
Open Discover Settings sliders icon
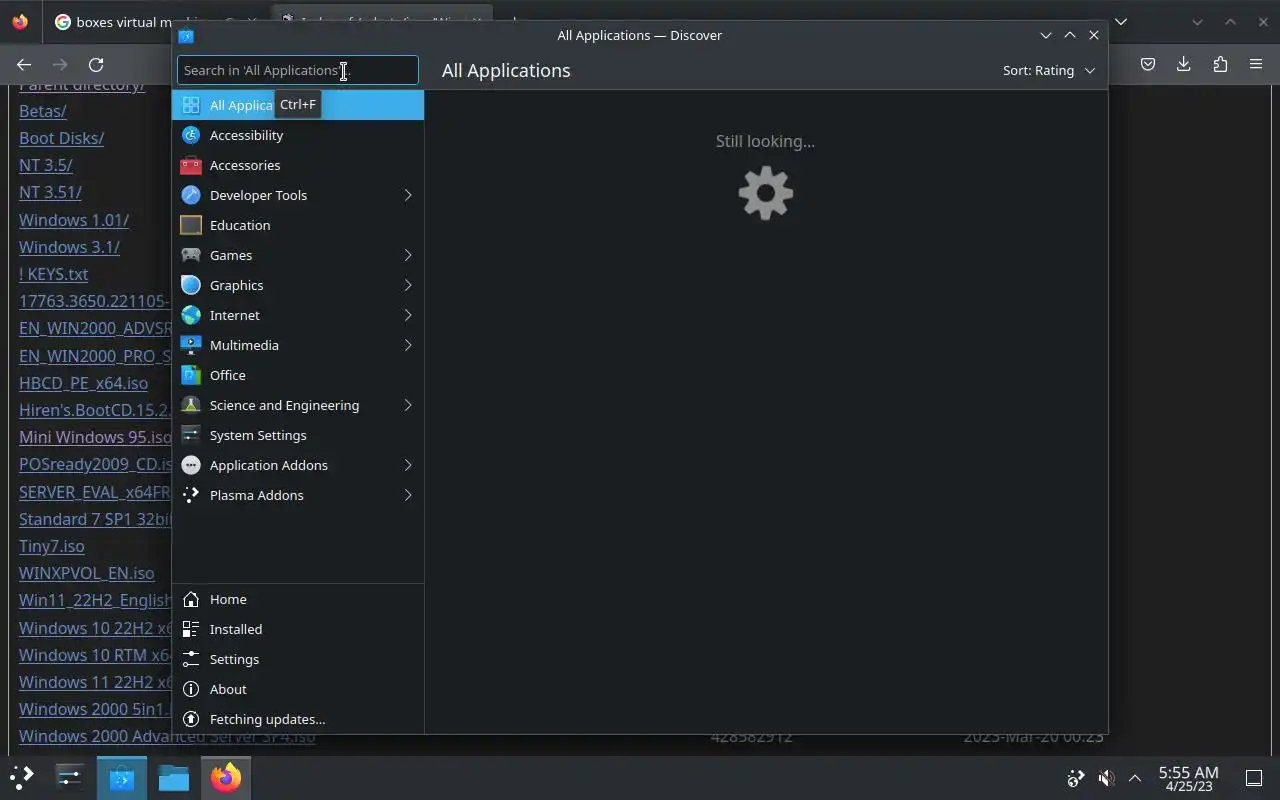(191, 659)
